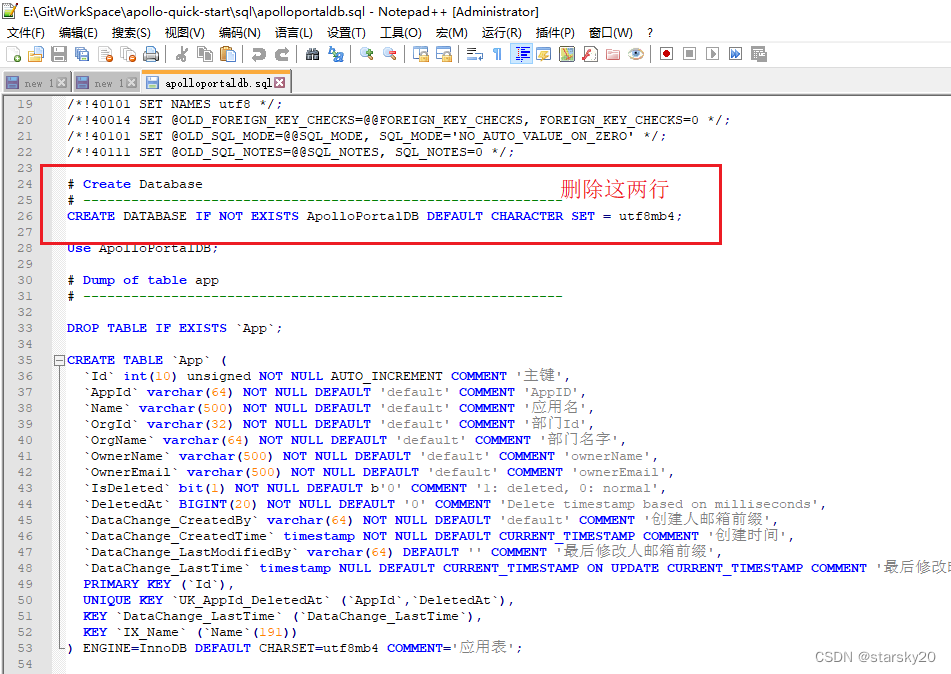This screenshot has width=951, height=674.
Task: Open the 编辑(E) menu
Action: click(78, 33)
